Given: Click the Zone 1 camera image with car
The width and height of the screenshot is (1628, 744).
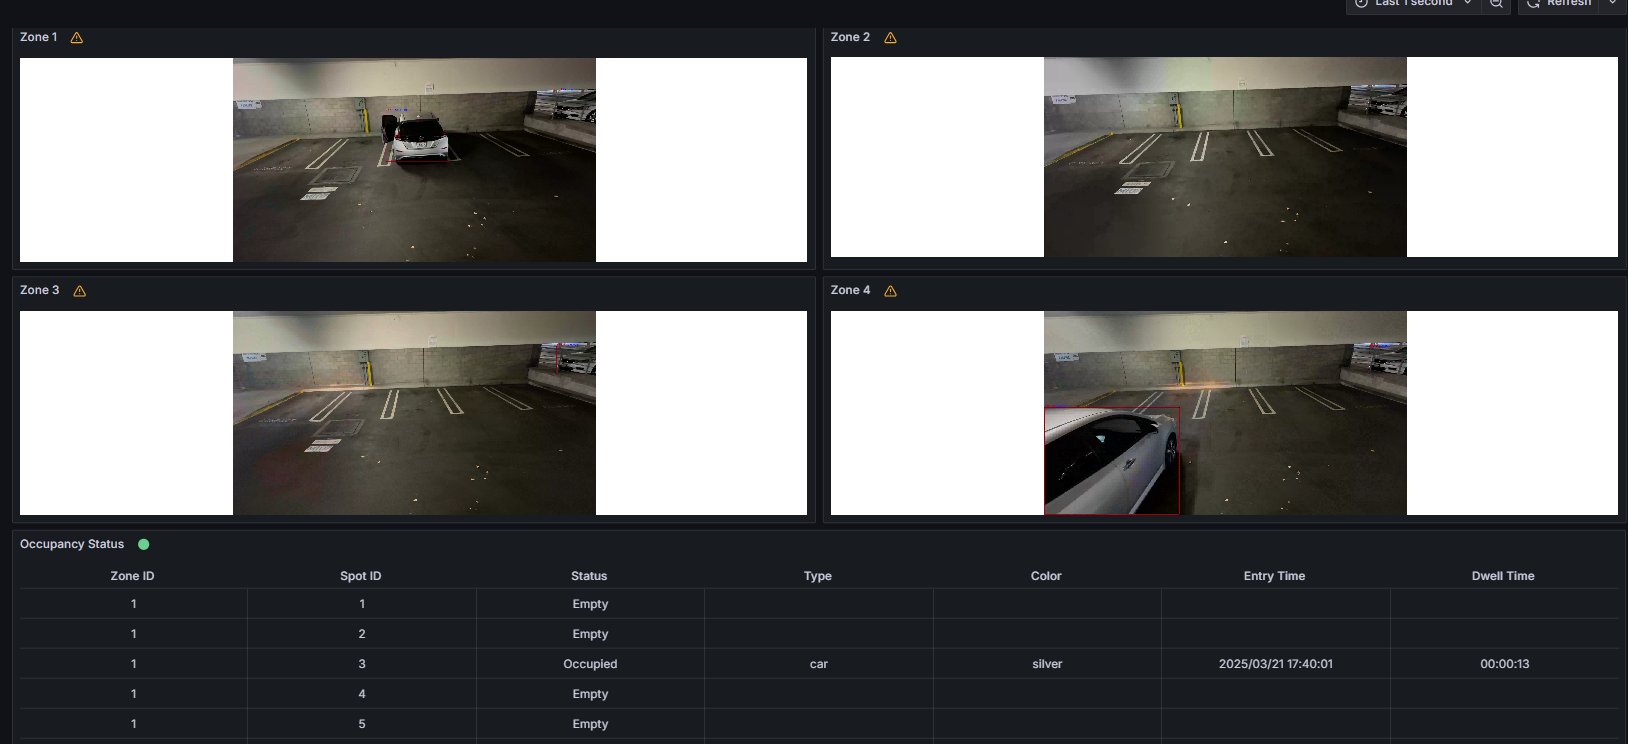Looking at the screenshot, I should tap(414, 160).
